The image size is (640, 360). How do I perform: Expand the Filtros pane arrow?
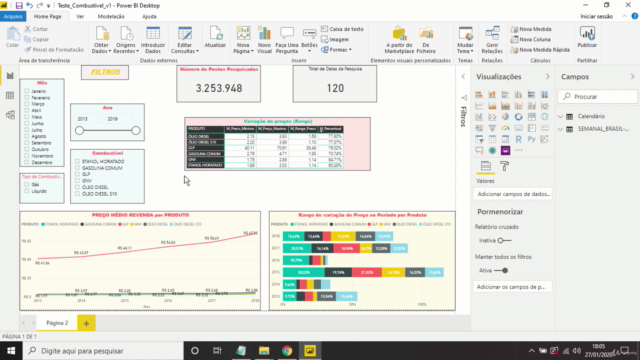pyautogui.click(x=463, y=76)
